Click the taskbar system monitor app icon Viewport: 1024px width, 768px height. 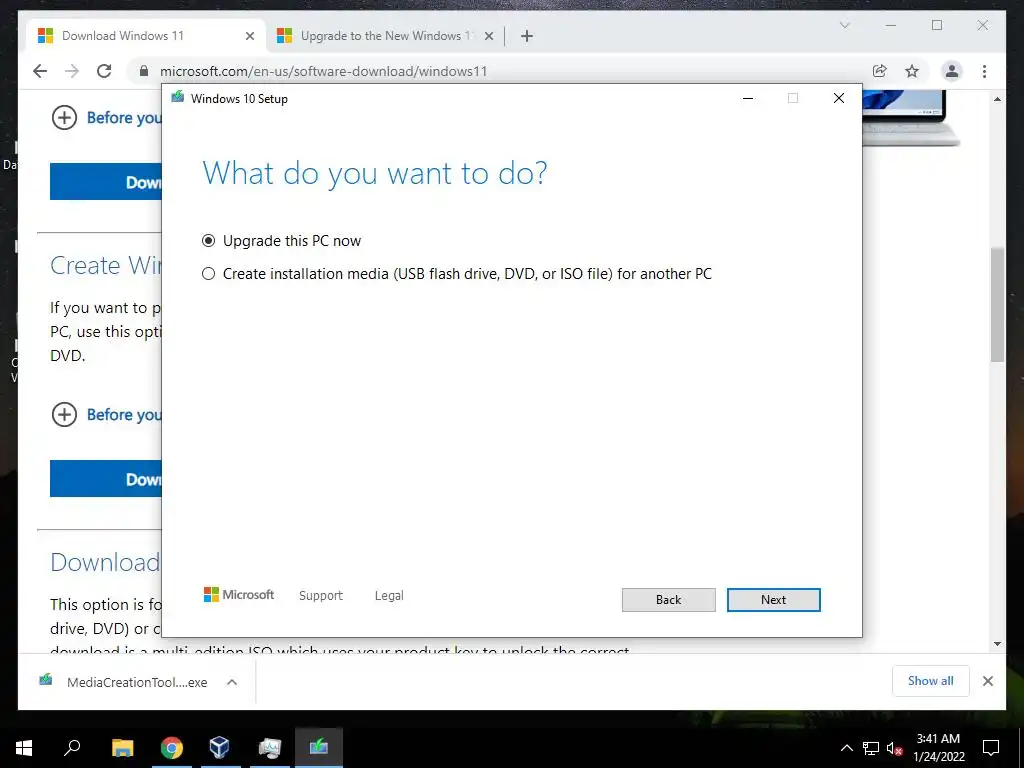269,748
